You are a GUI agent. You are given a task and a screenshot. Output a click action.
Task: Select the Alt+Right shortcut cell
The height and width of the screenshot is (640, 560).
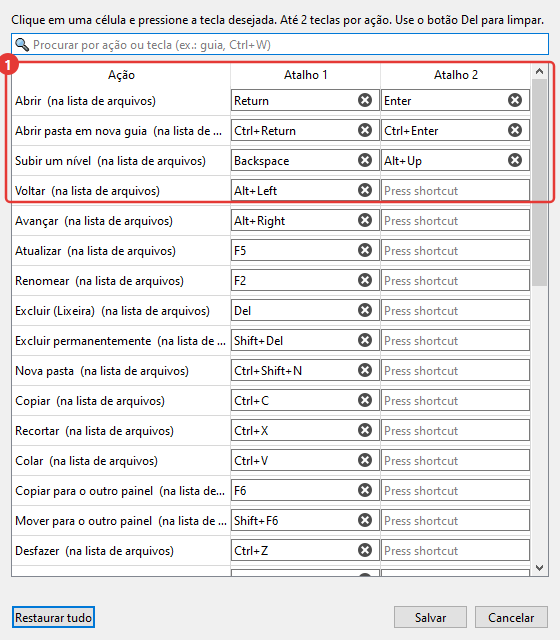point(305,220)
